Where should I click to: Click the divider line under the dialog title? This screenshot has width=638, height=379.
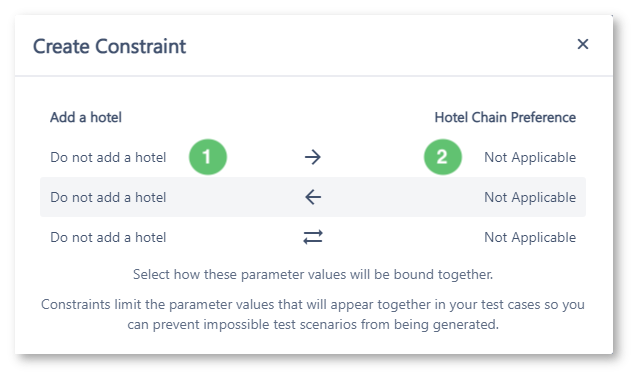pos(314,76)
